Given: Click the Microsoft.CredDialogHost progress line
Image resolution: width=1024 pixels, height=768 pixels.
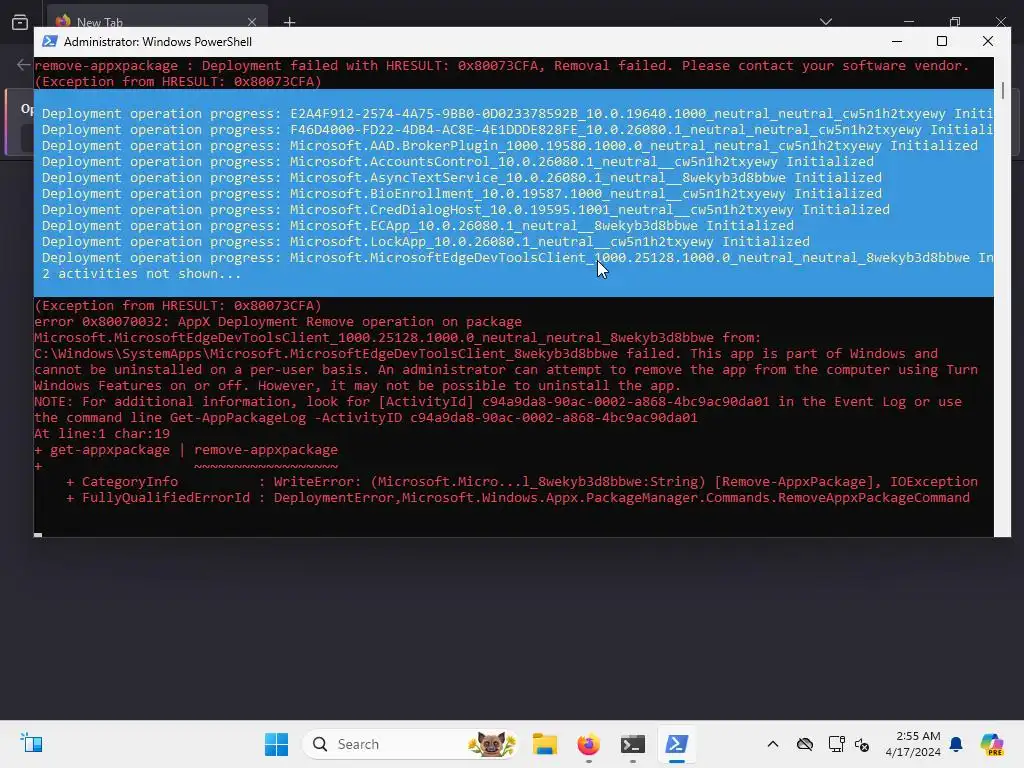Looking at the screenshot, I should tap(466, 210).
